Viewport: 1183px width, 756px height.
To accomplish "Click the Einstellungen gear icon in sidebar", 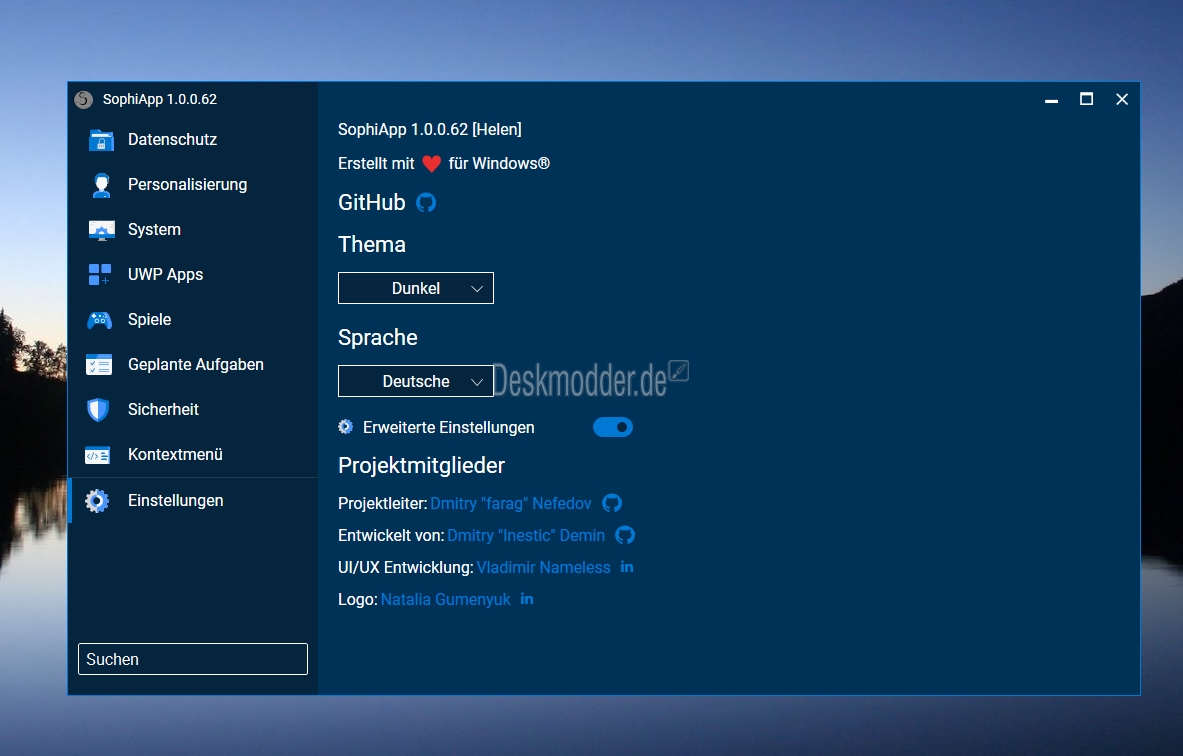I will [97, 501].
